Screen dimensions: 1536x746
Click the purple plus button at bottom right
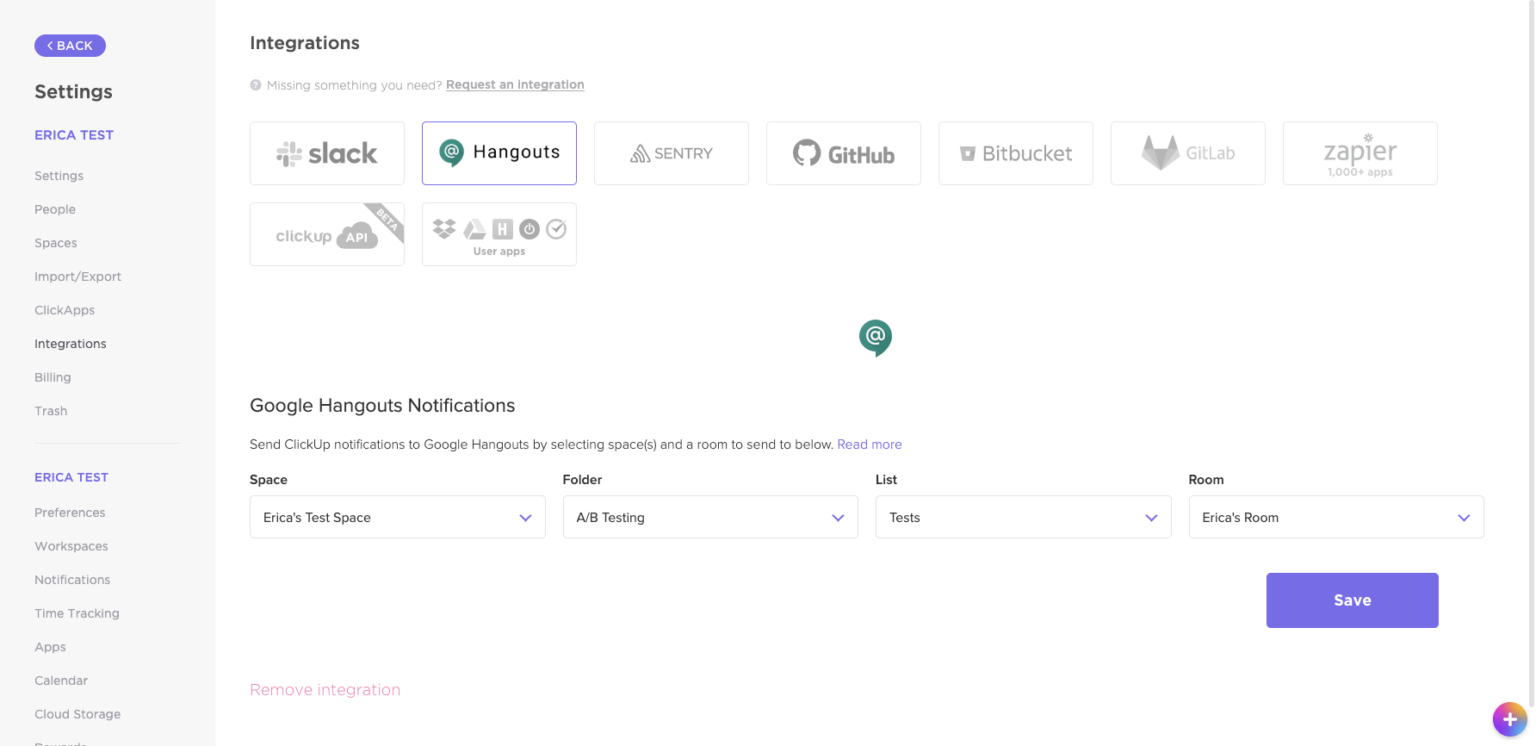pyautogui.click(x=1509, y=719)
